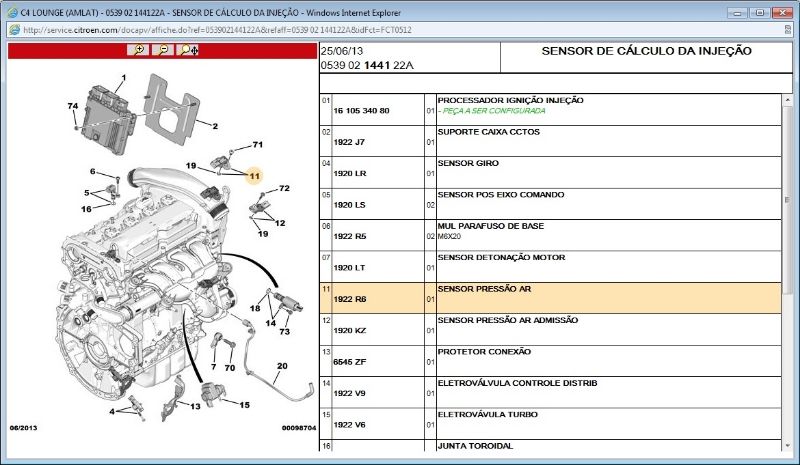This screenshot has height=465, width=800.
Task: Click scroll up arrow of parts list
Action: (x=787, y=100)
